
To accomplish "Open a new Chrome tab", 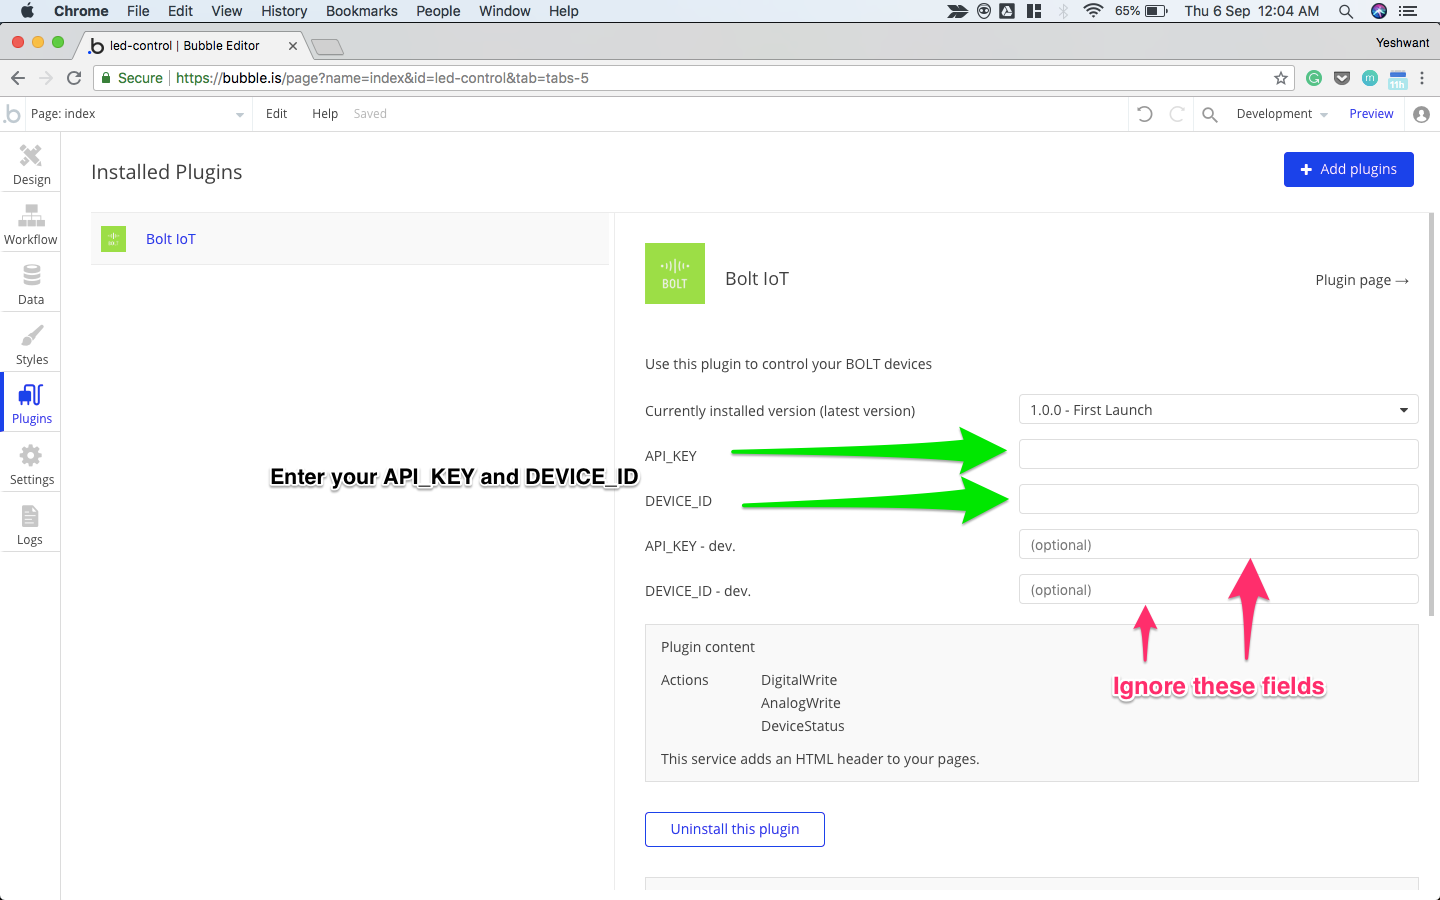I will (x=327, y=47).
